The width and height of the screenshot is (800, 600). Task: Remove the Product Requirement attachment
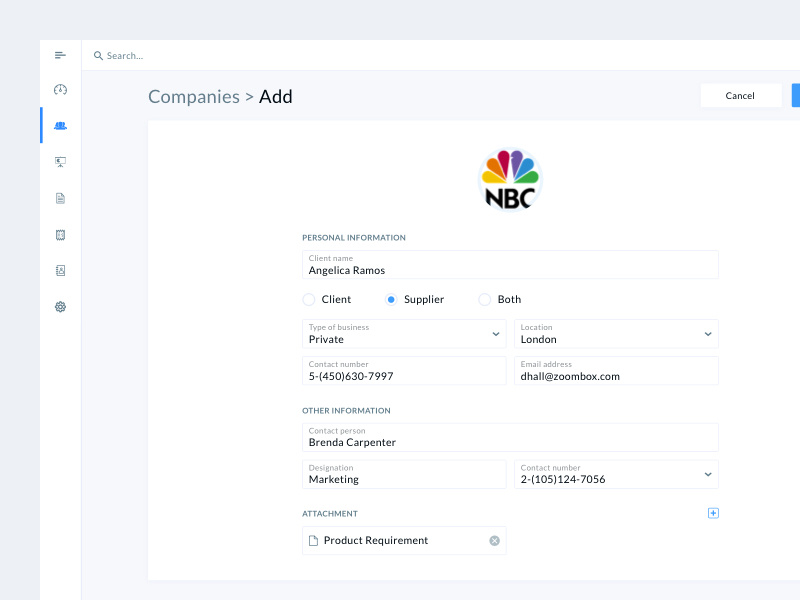click(x=494, y=540)
